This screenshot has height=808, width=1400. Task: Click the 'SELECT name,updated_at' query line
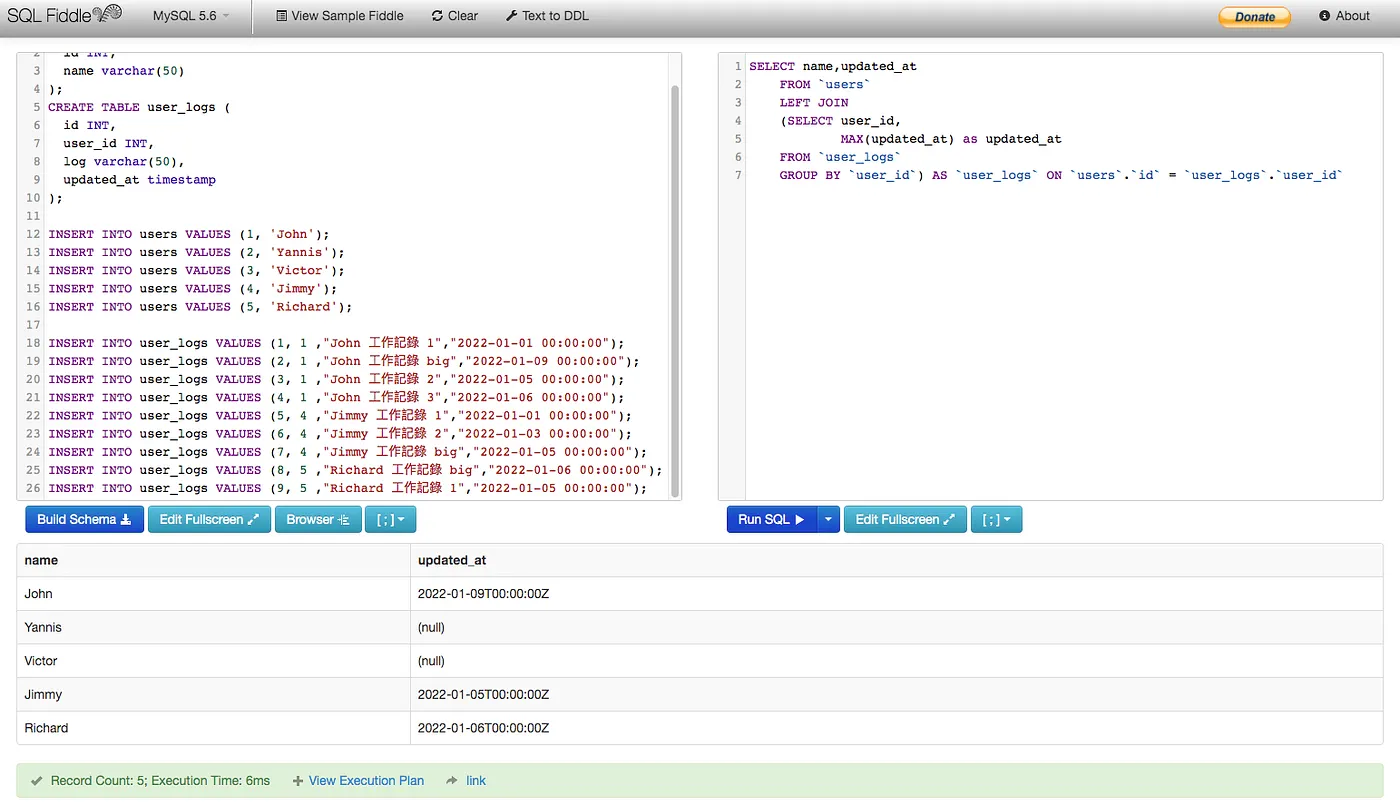click(833, 66)
